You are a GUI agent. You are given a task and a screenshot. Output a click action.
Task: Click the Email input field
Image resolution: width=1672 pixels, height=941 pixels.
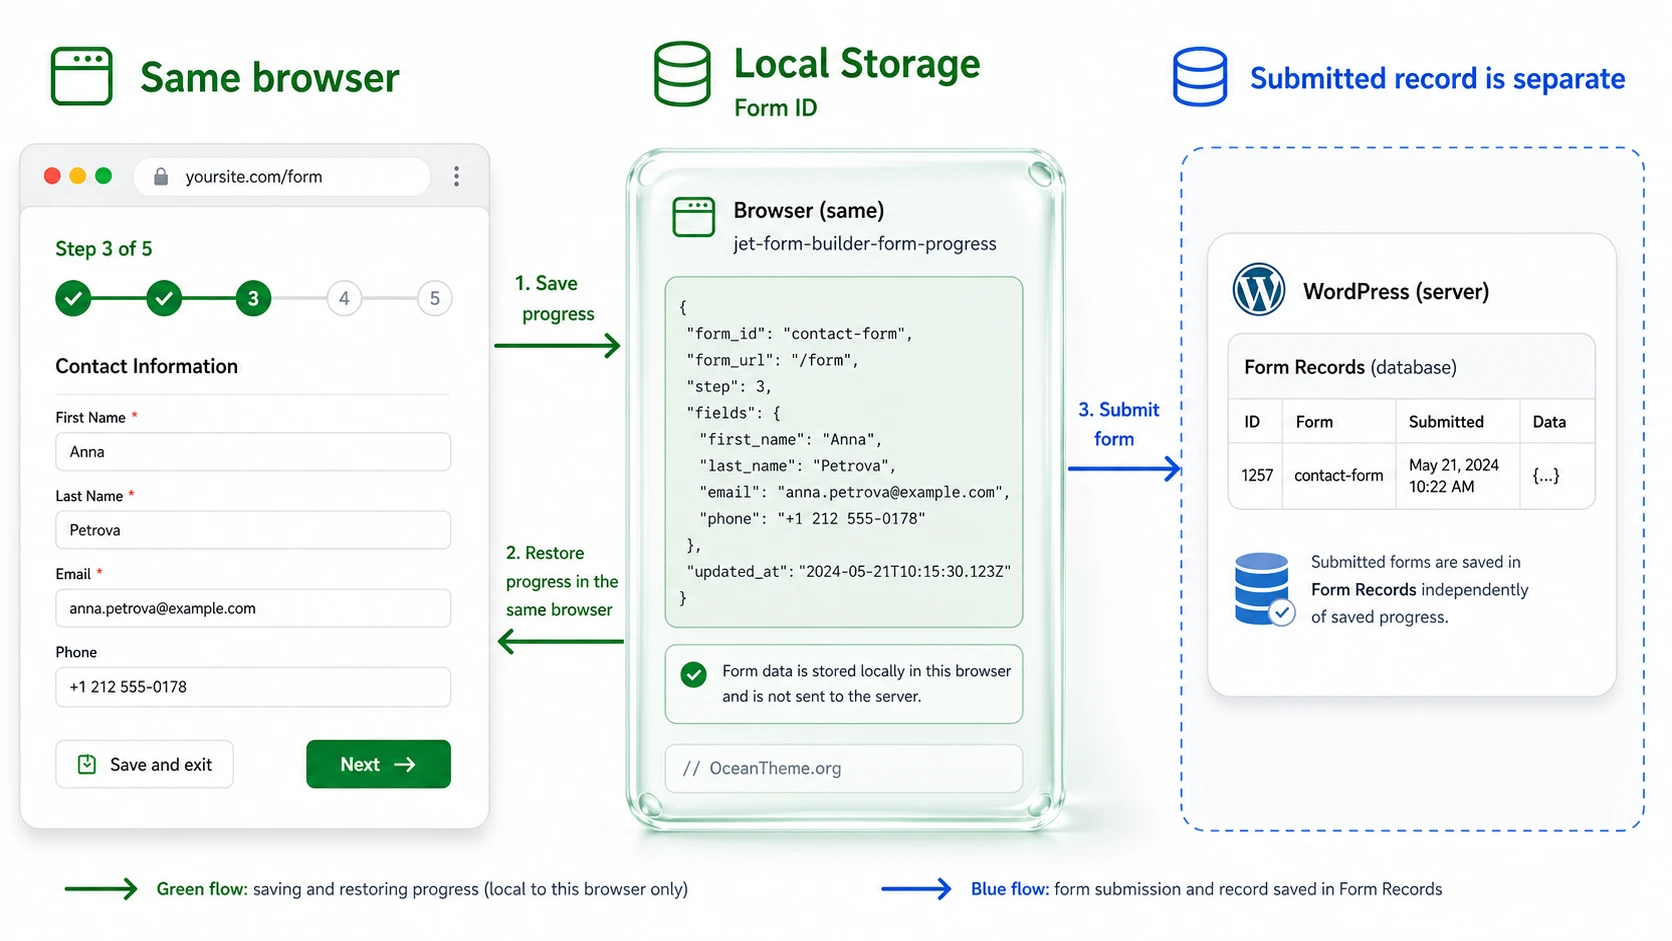[253, 608]
